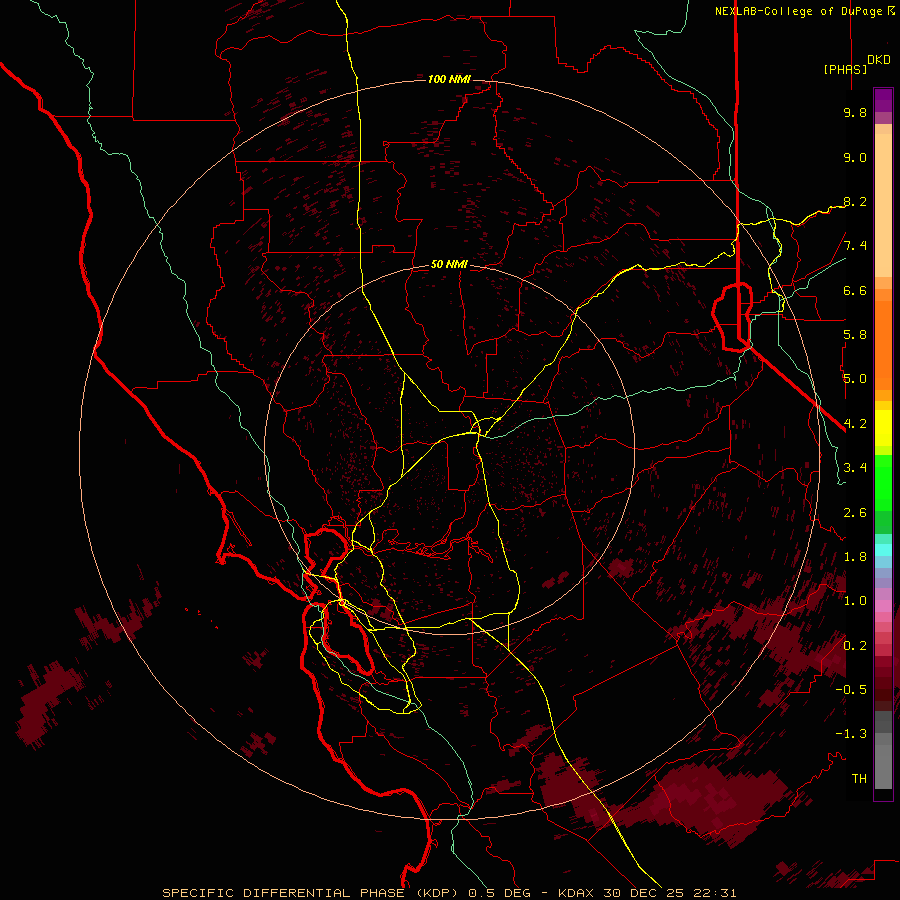The width and height of the screenshot is (900, 900).
Task: Click the DKD label above the scale
Action: 879,60
